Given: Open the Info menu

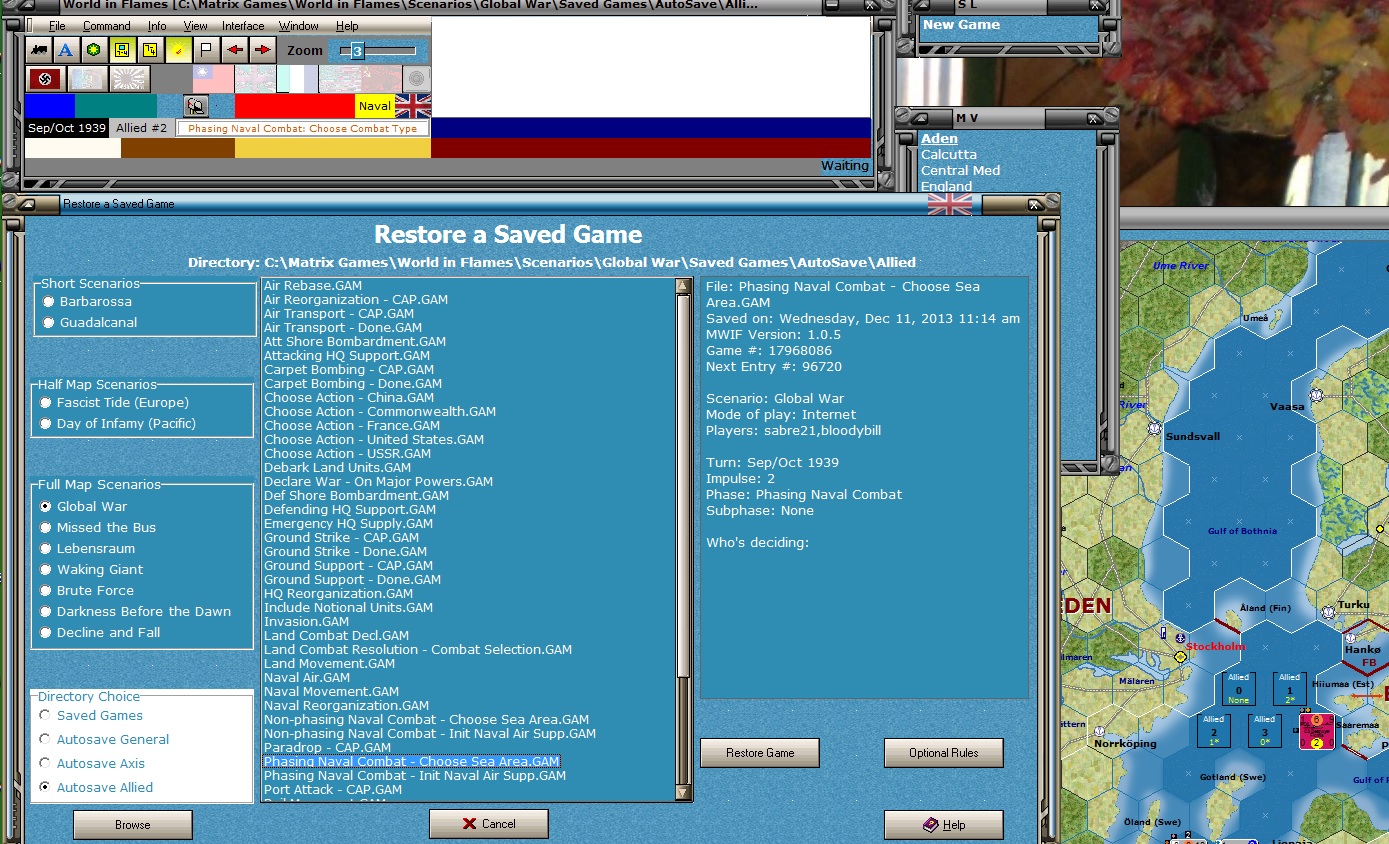Looking at the screenshot, I should (x=157, y=26).
